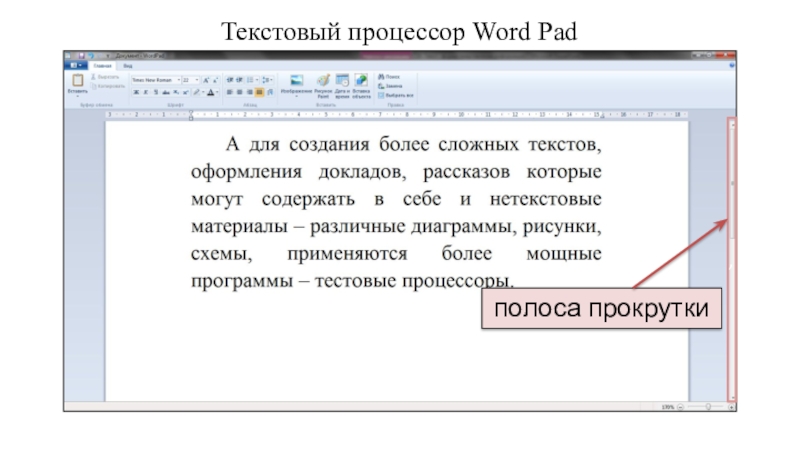Align text center
The image size is (800, 450).
[239, 92]
